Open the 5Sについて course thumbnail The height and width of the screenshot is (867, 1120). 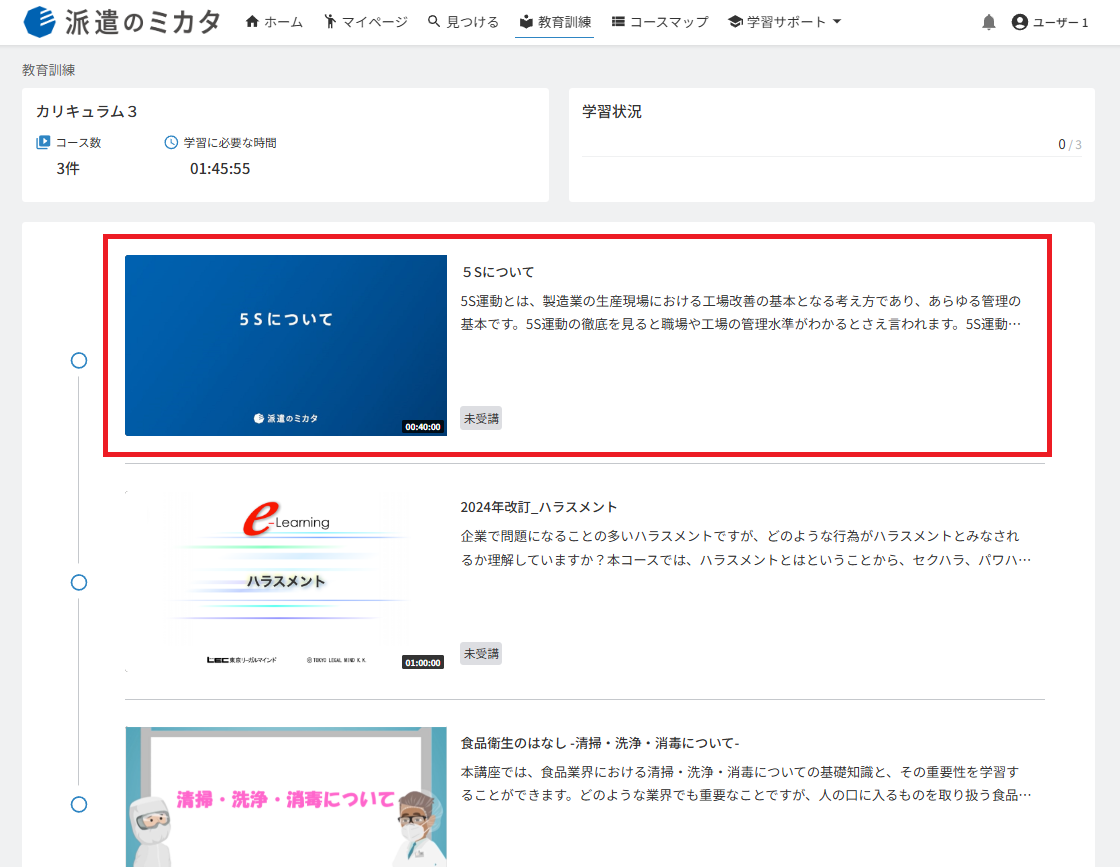pyautogui.click(x=286, y=345)
